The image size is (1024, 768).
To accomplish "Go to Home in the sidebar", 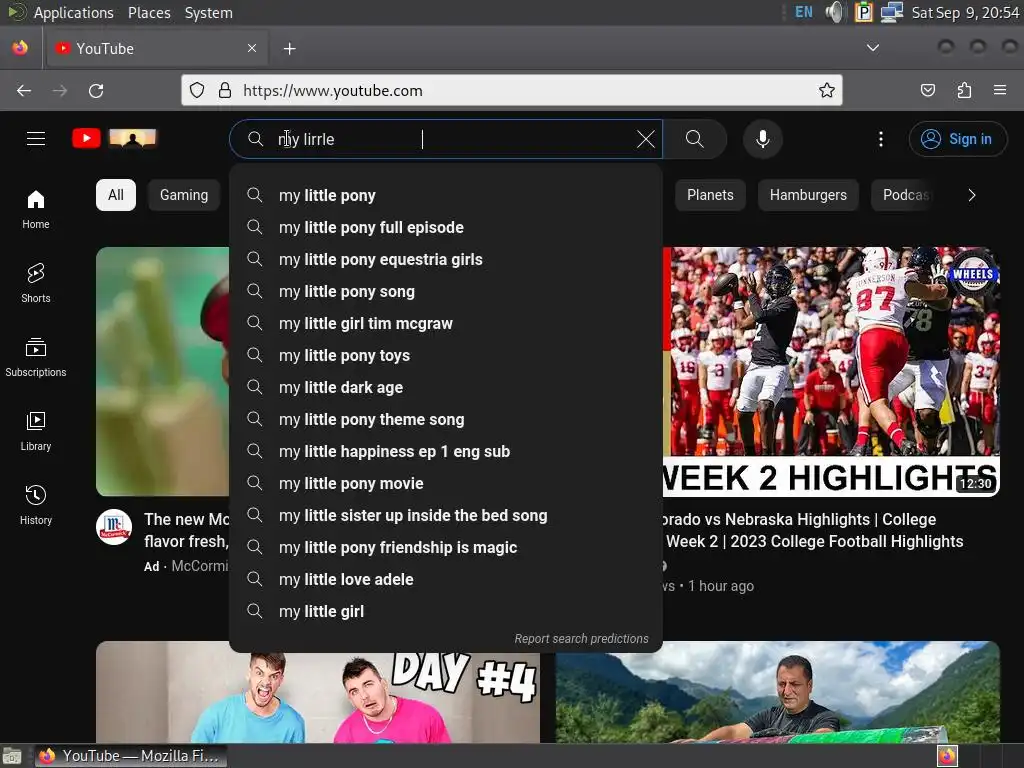I will 36,209.
